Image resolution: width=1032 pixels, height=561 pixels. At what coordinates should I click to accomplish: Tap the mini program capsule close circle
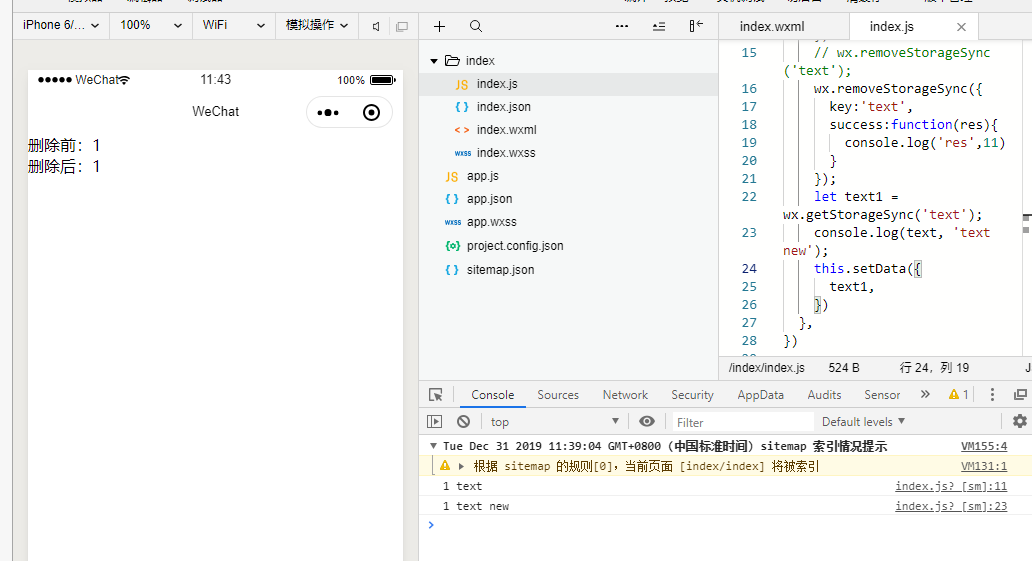coord(371,113)
